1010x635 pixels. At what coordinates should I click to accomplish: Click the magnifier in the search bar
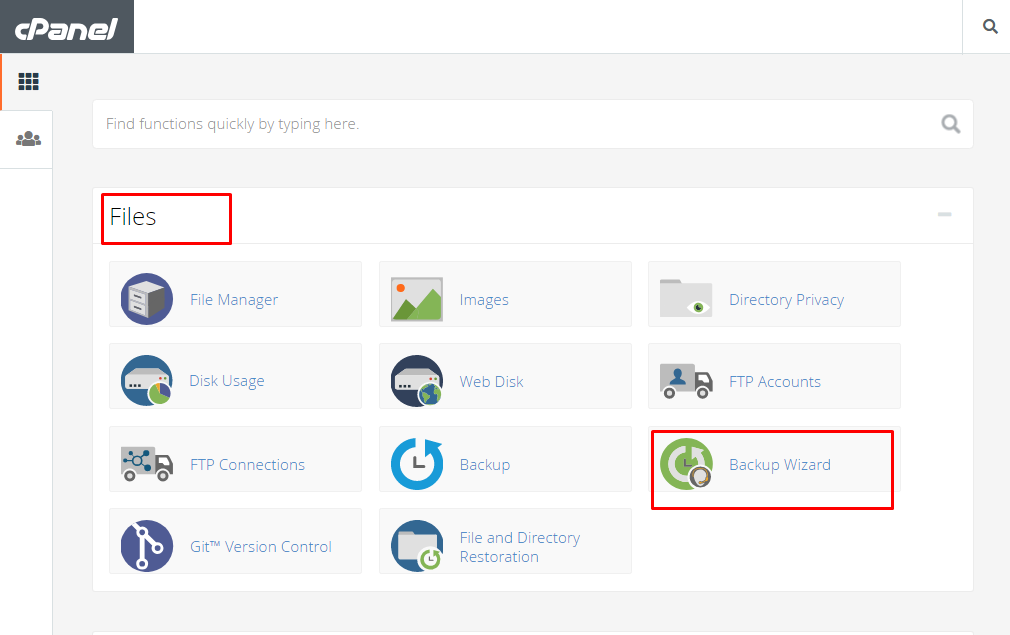click(x=949, y=123)
